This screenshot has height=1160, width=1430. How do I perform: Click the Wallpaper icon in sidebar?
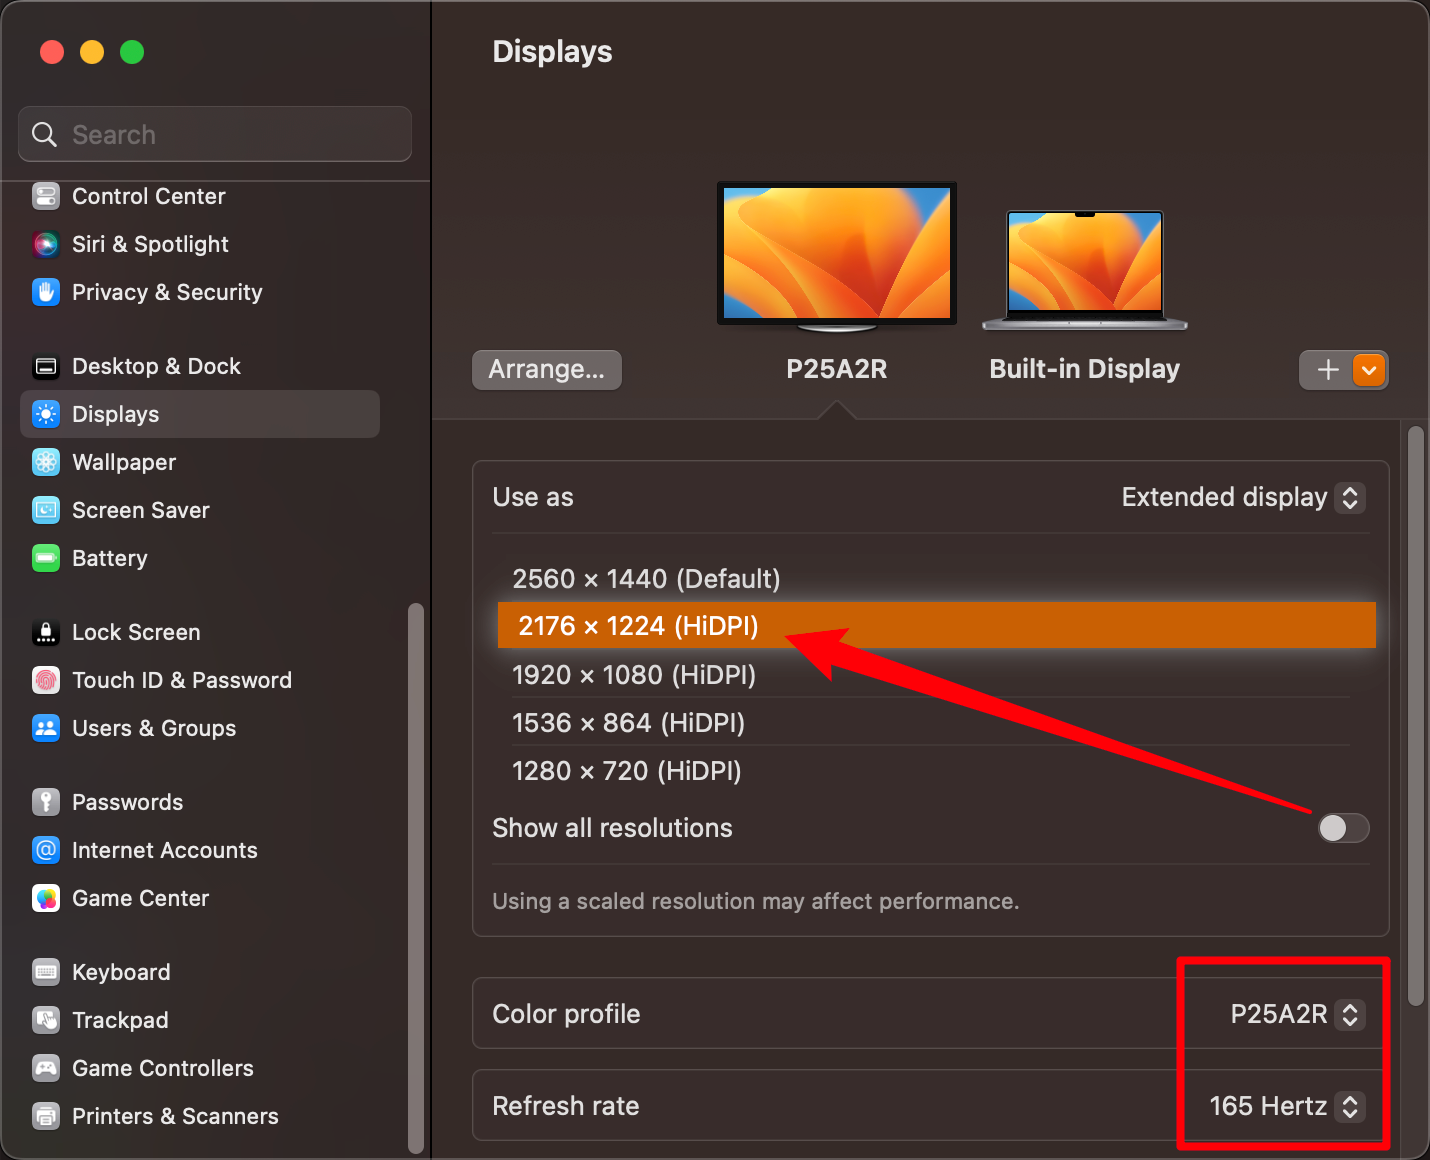(46, 462)
